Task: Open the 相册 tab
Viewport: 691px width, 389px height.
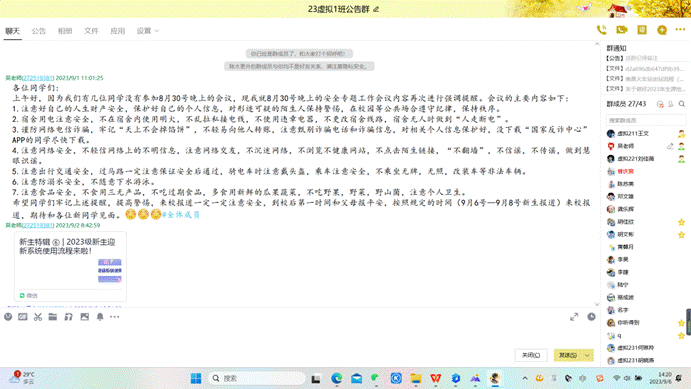Action: click(65, 31)
